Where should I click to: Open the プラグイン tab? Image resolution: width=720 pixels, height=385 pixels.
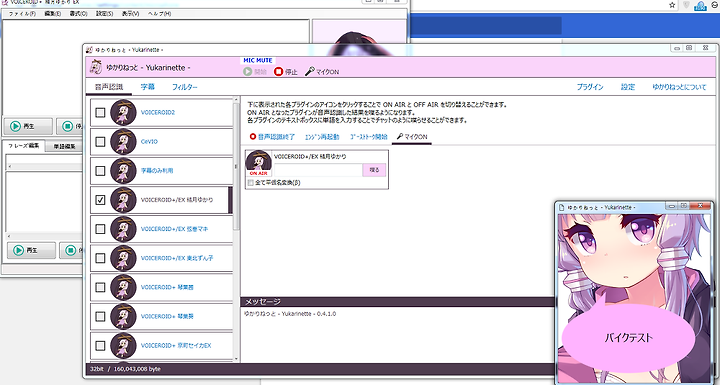[590, 87]
